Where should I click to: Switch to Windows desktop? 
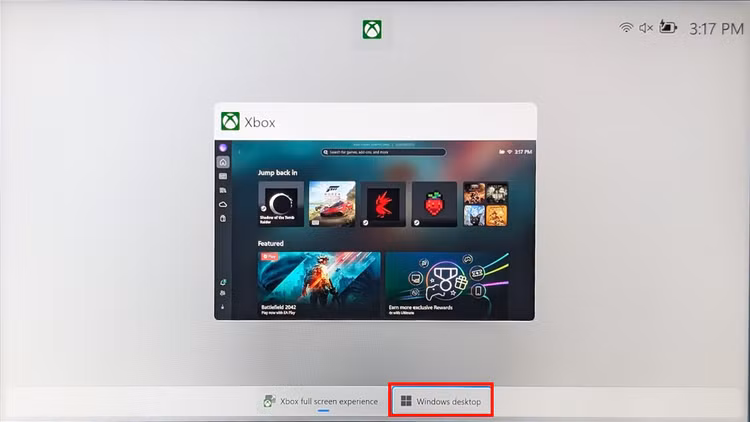441,401
